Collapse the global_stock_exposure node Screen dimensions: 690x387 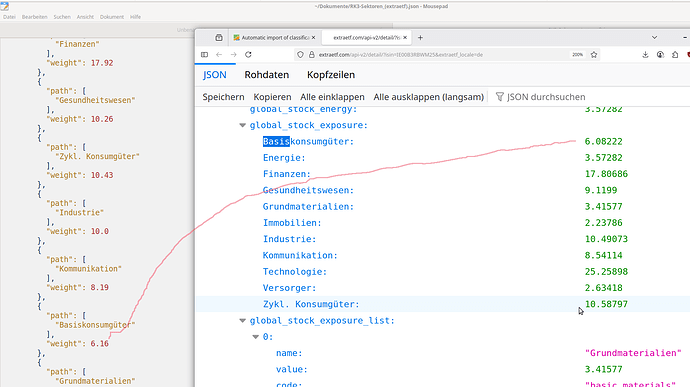click(x=242, y=125)
